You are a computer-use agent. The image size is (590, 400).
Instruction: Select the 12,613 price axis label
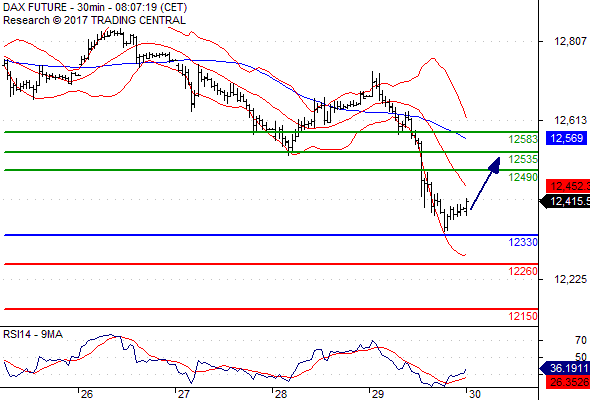(x=570, y=120)
